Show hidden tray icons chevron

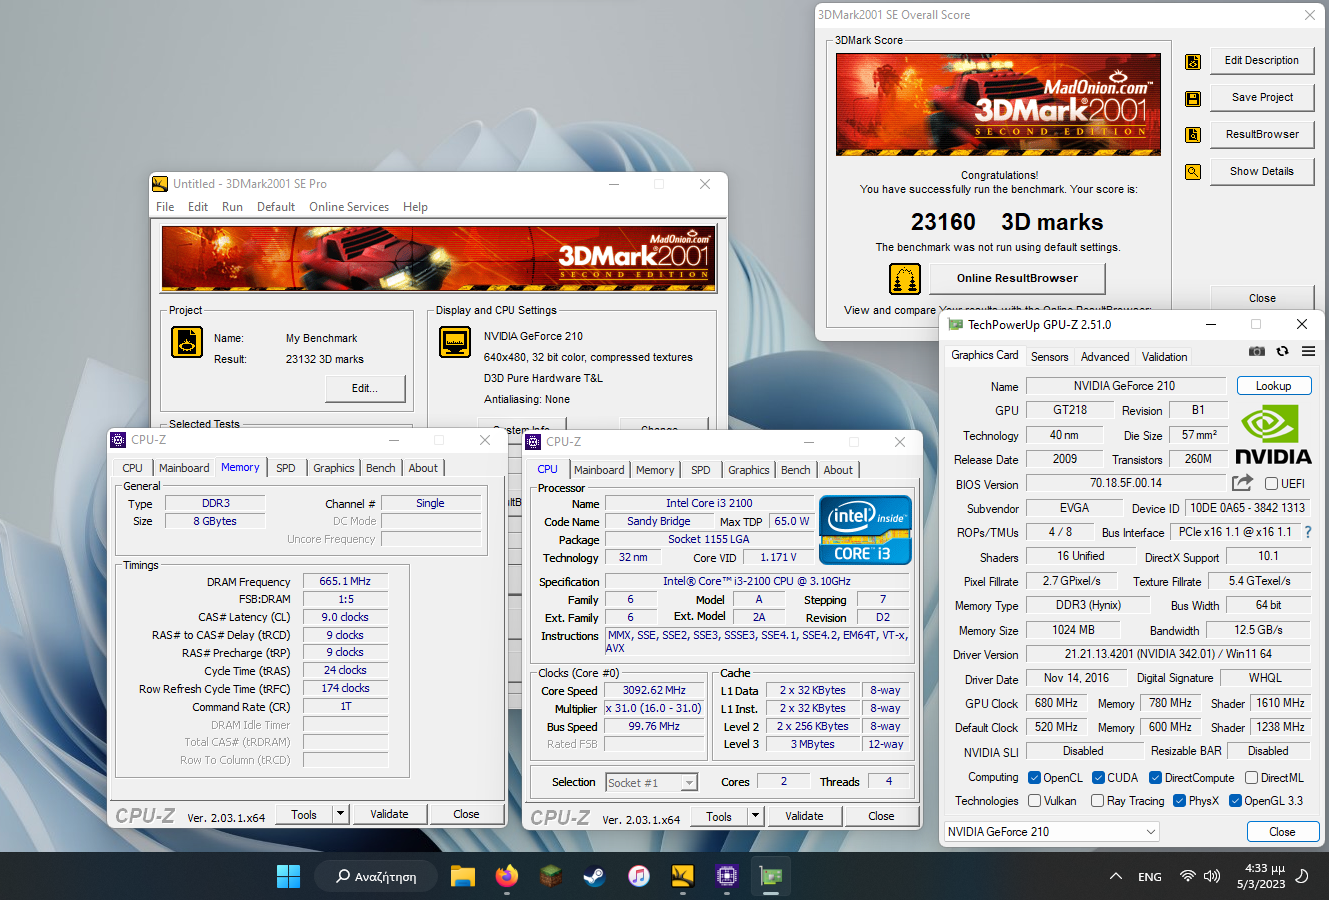1116,876
